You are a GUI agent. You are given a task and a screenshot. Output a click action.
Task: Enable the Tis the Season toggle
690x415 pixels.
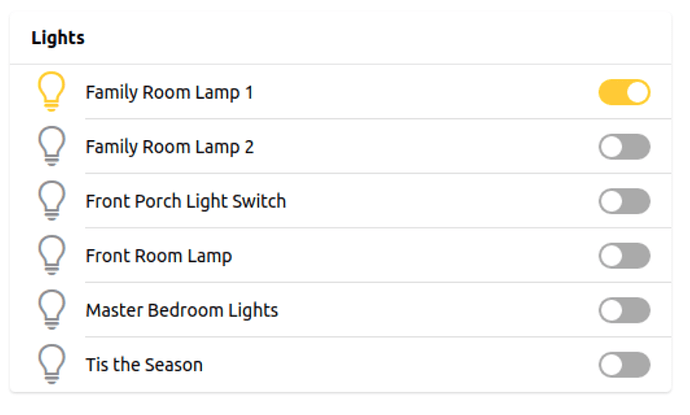[x=624, y=365]
